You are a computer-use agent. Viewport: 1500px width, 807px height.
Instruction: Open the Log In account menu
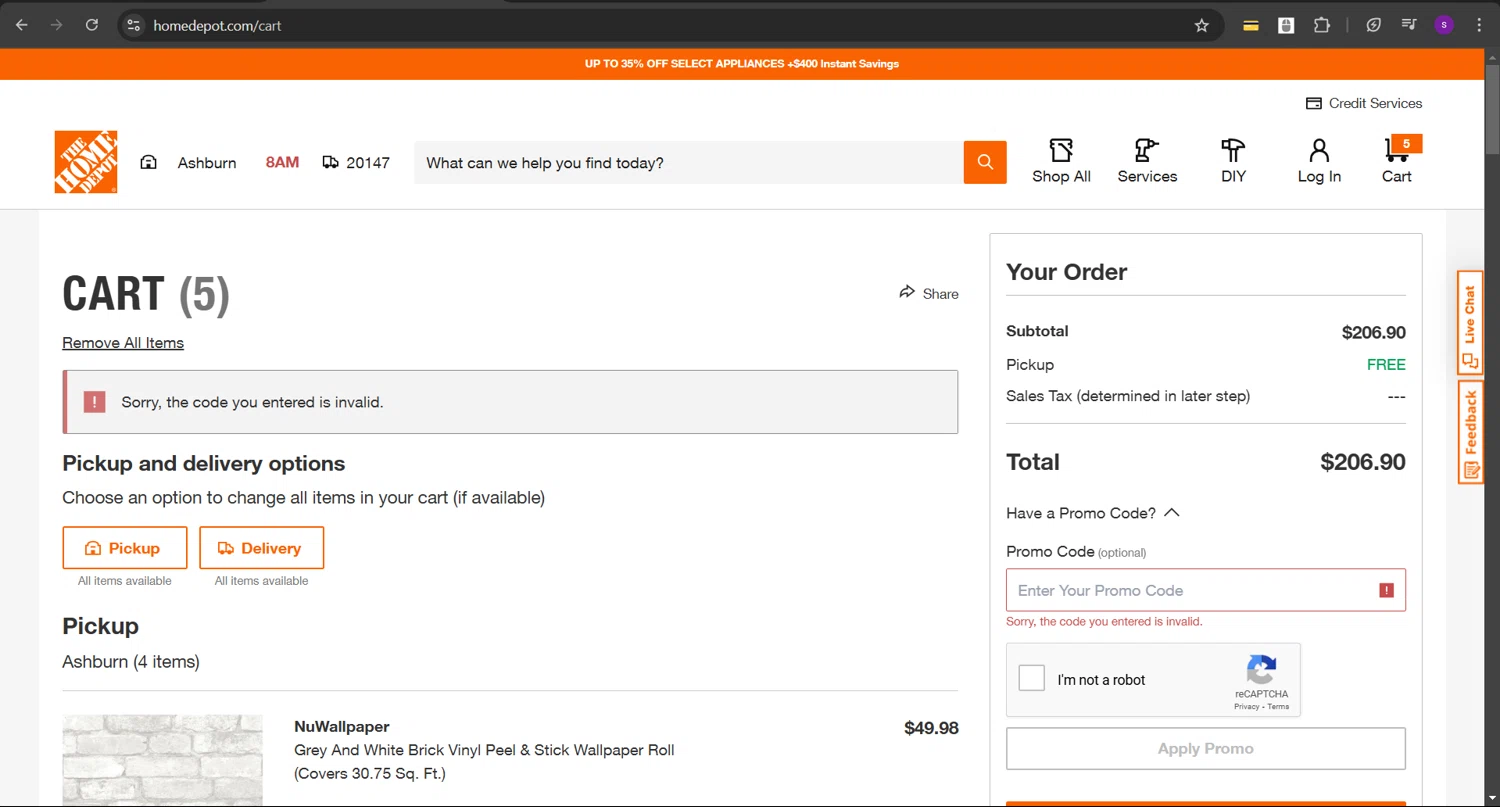coord(1319,161)
